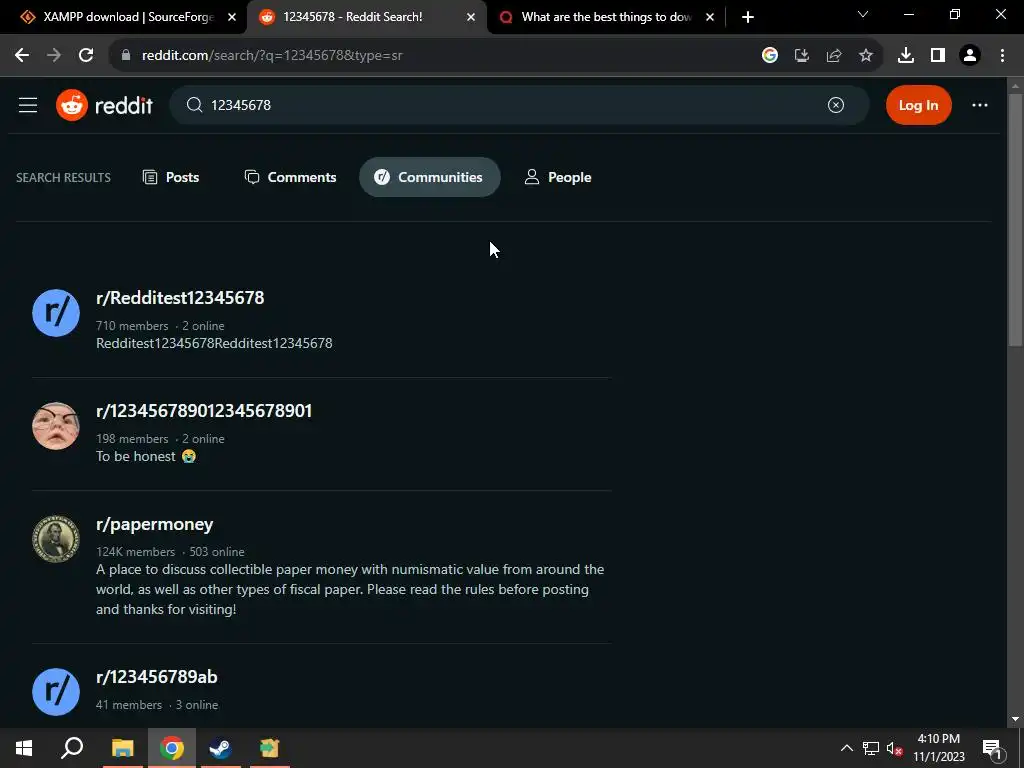The height and width of the screenshot is (768, 1024).
Task: Open the r/papermoney community link
Action: click(x=155, y=524)
